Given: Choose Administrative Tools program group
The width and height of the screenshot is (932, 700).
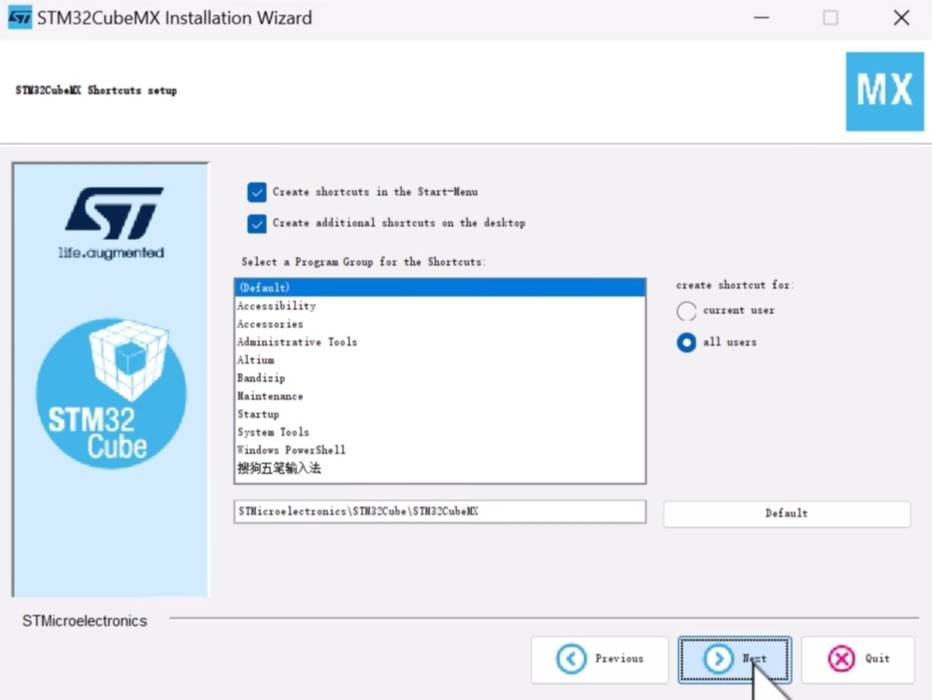Looking at the screenshot, I should point(440,342).
